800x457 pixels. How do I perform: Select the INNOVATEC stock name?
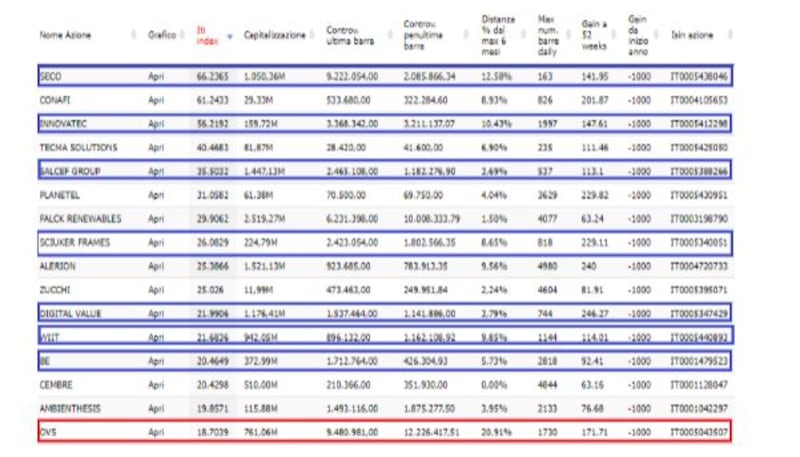[x=63, y=124]
